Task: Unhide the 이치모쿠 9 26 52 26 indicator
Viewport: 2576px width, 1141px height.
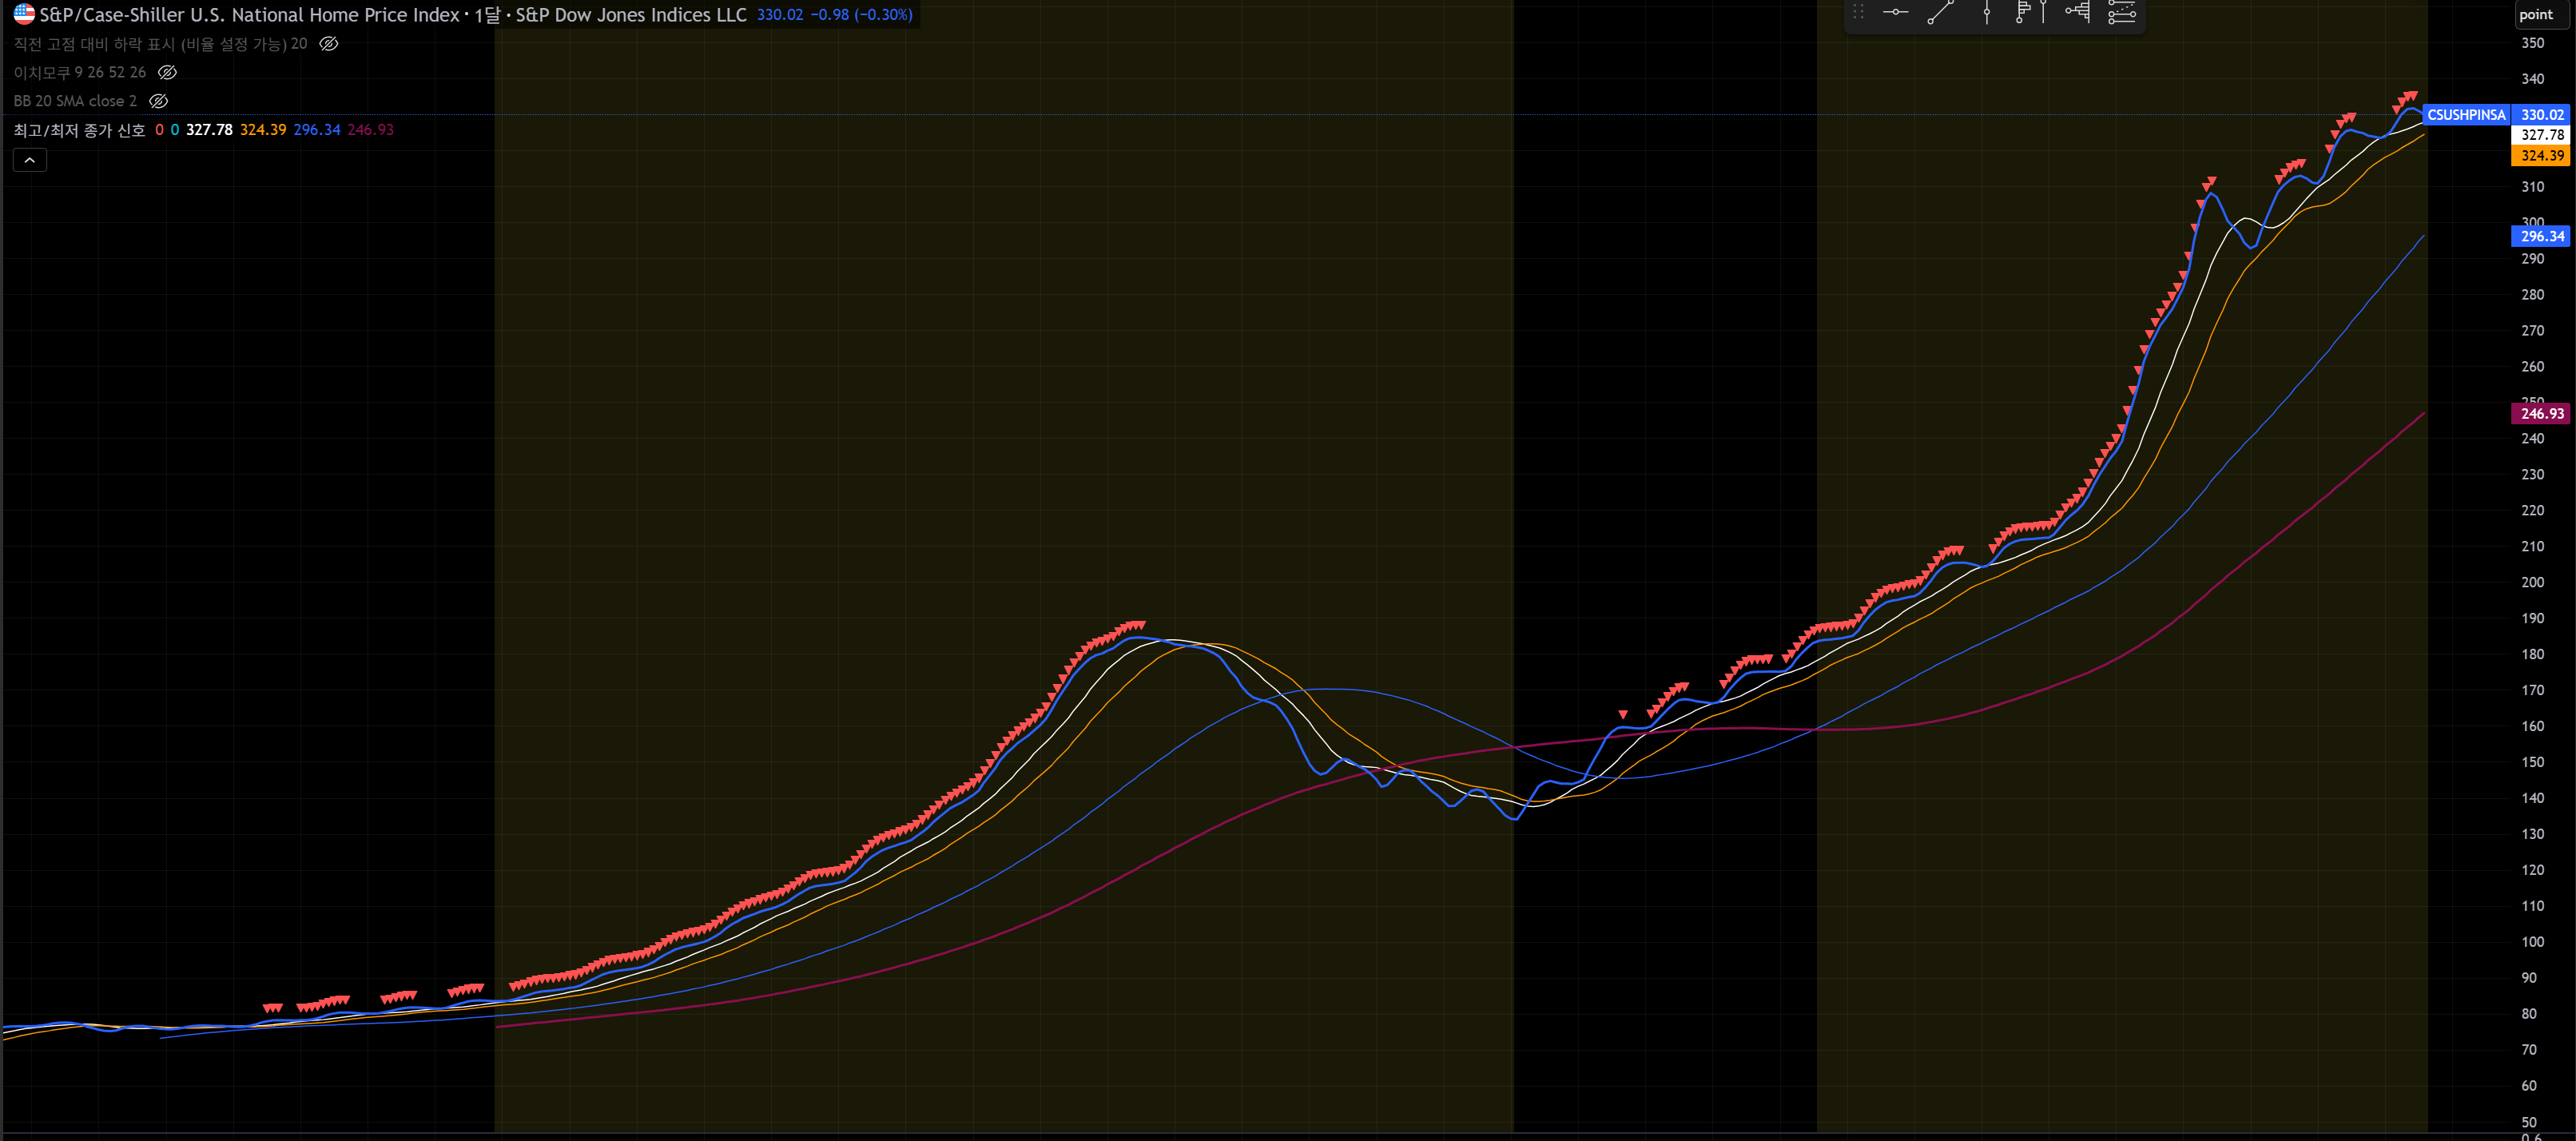Action: [x=168, y=72]
